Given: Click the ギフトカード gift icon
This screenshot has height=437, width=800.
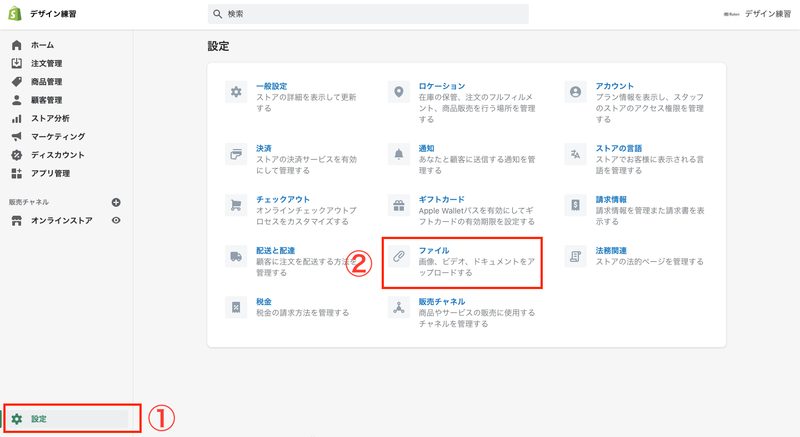Looking at the screenshot, I should pos(398,205).
